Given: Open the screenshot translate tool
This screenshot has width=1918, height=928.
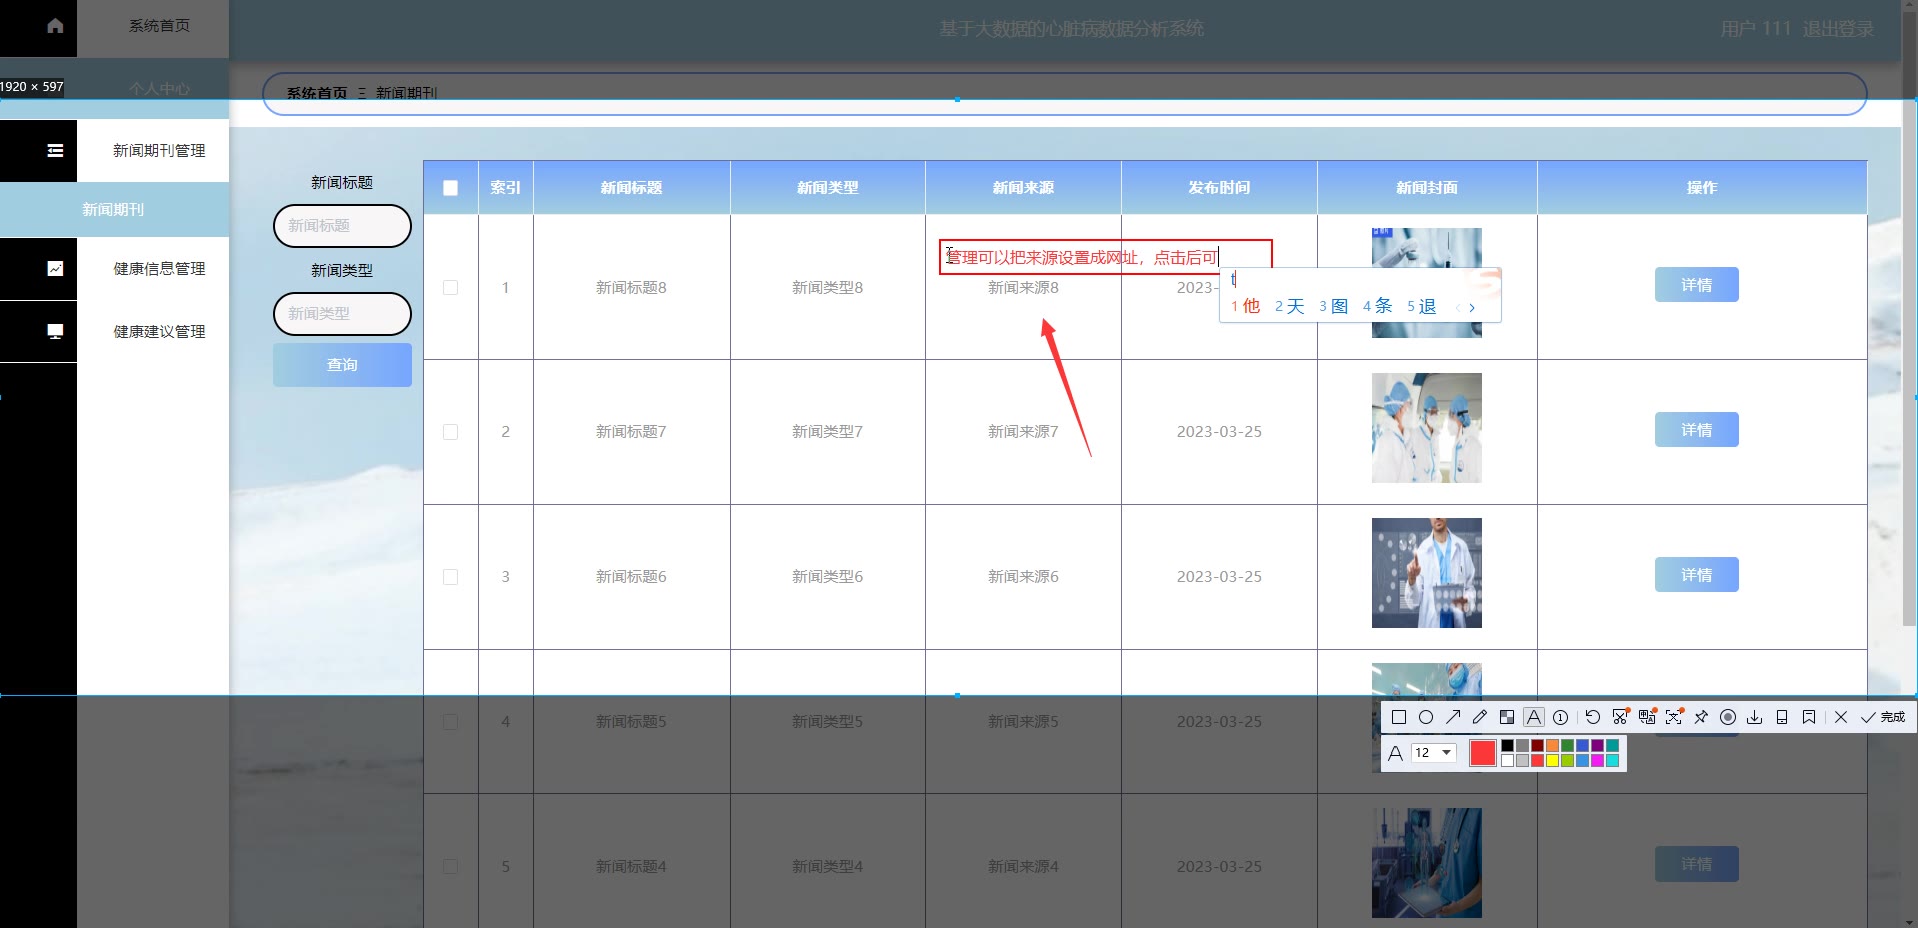Looking at the screenshot, I should pos(1647,717).
